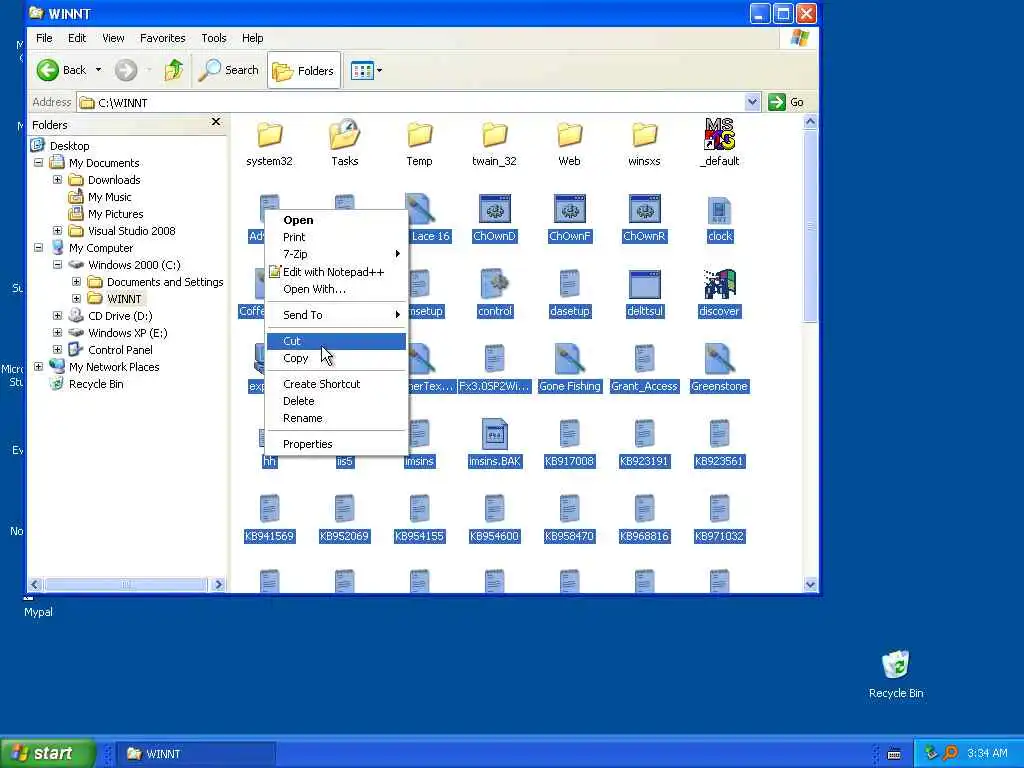
Task: Choose Edit with Notepad++ entry
Action: 336,272
